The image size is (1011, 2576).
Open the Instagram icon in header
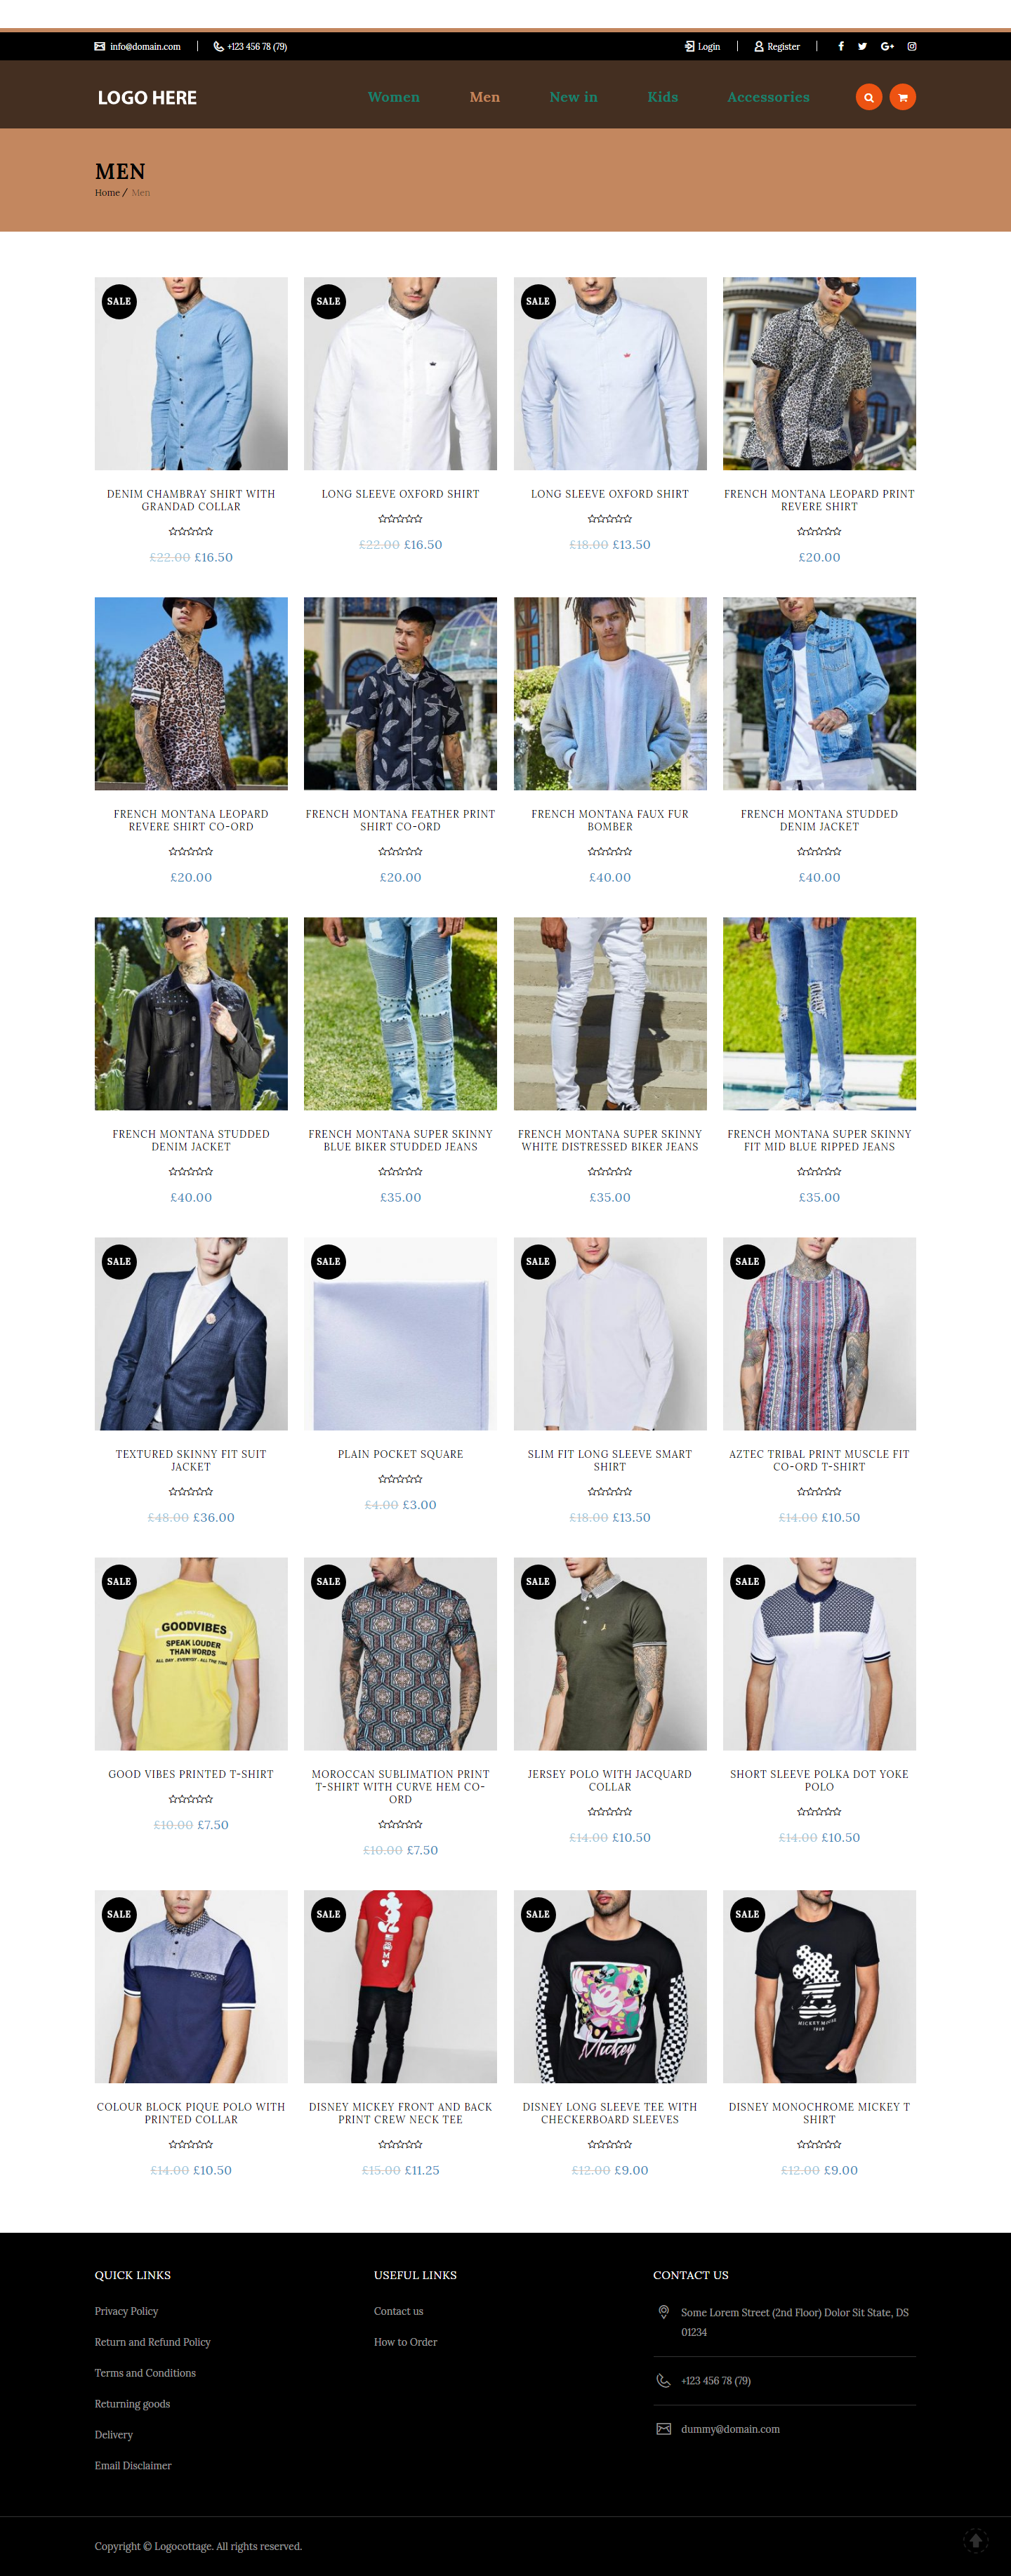click(x=911, y=46)
